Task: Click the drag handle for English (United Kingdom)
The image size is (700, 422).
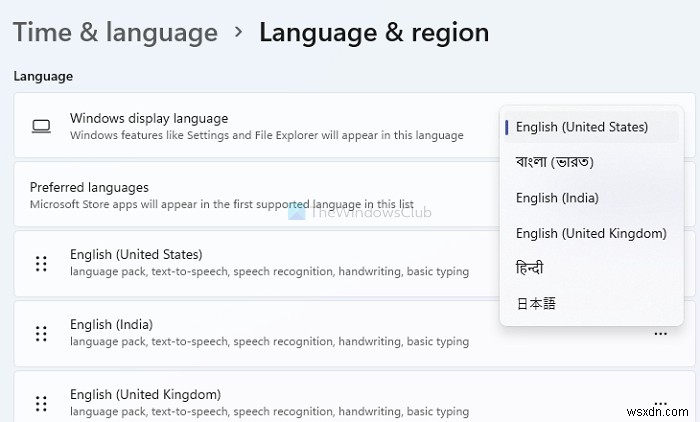Action: pos(41,403)
